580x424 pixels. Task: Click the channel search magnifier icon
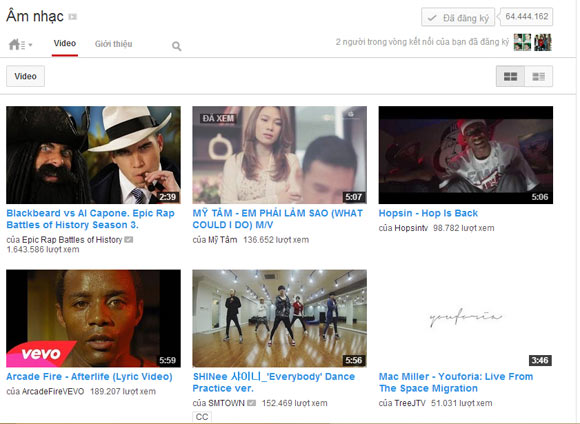tap(176, 46)
